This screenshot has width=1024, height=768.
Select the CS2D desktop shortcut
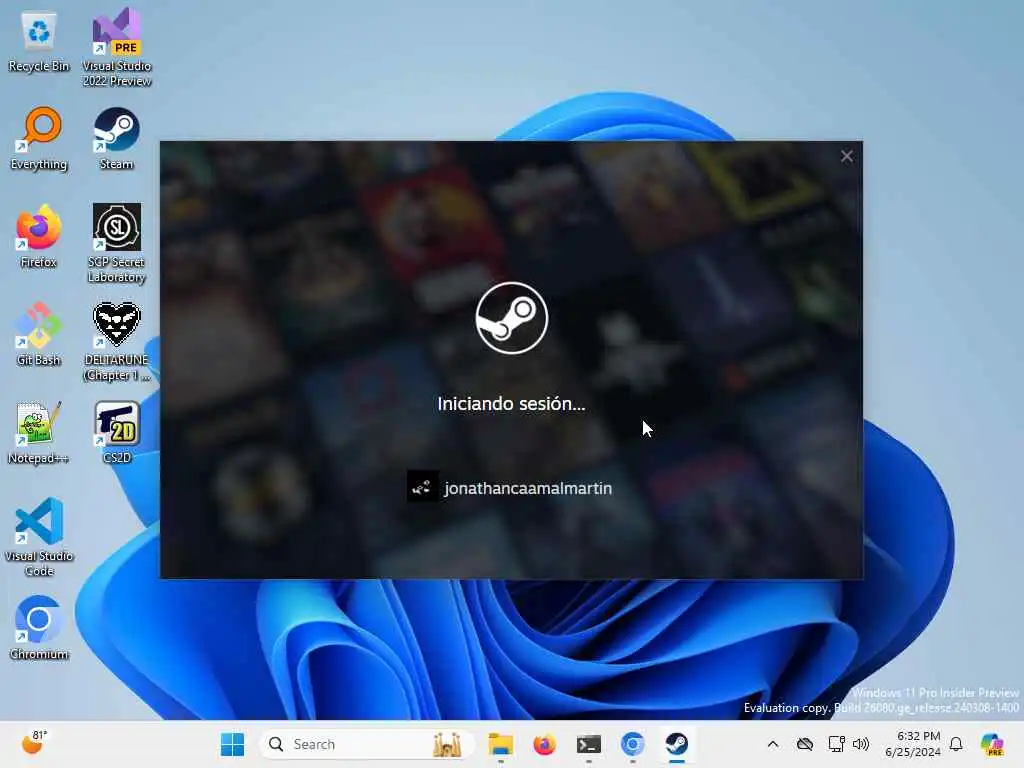pos(116,432)
